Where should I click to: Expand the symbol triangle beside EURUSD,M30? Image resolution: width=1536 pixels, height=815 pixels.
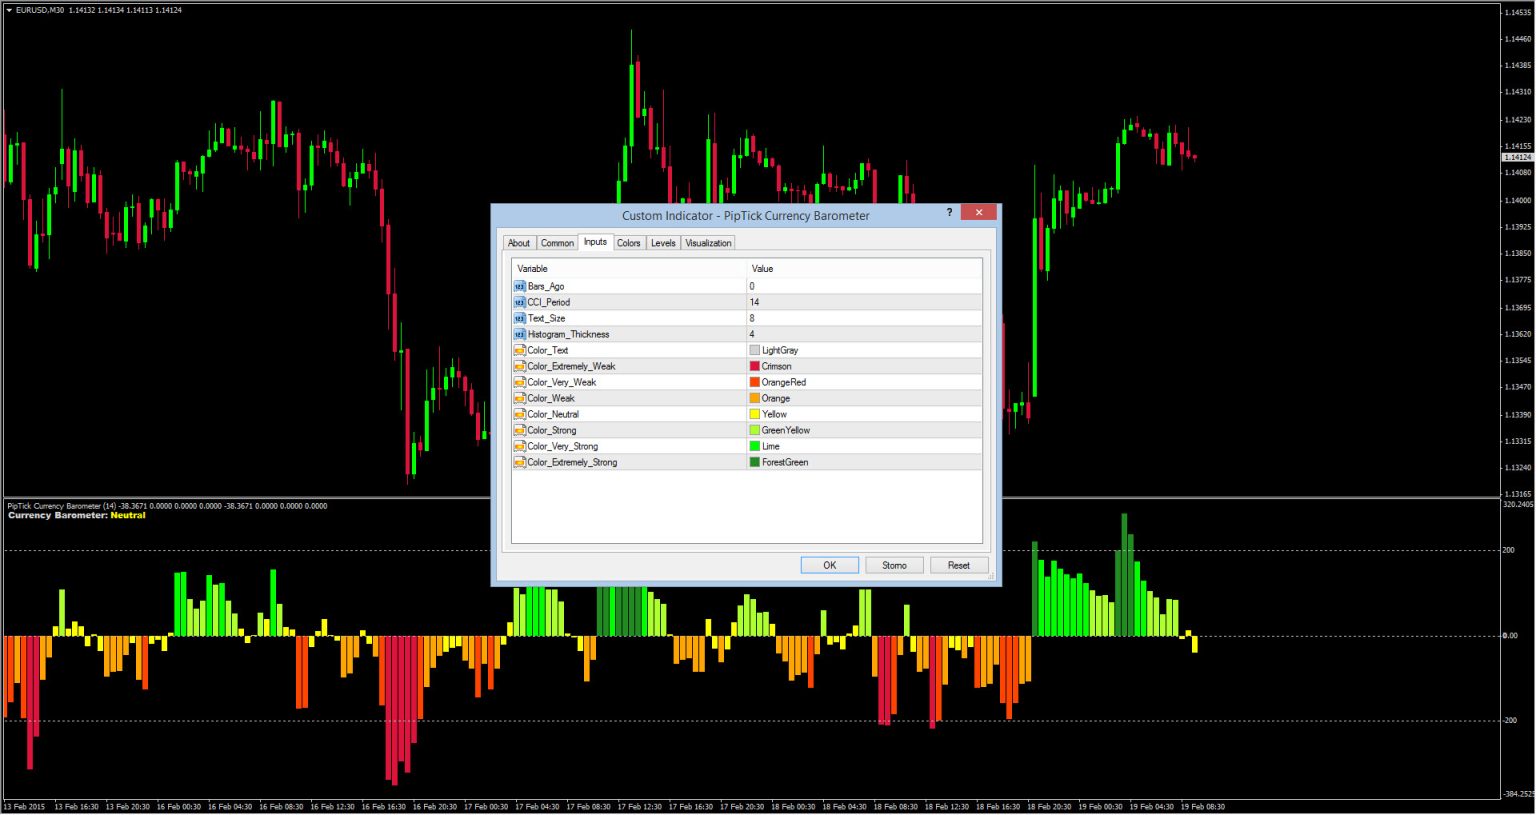(x=10, y=10)
